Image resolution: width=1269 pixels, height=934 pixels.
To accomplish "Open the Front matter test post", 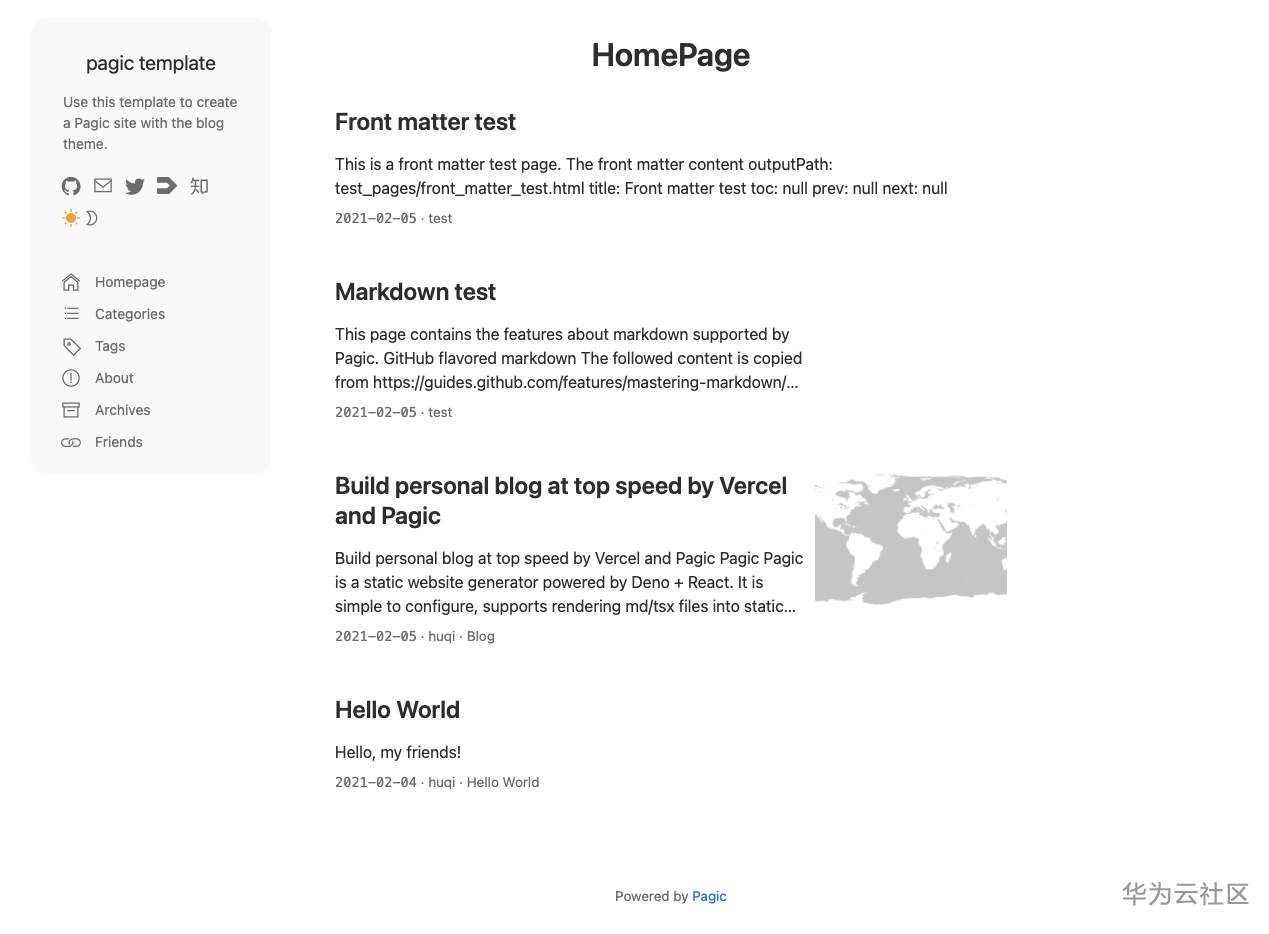I will (425, 122).
